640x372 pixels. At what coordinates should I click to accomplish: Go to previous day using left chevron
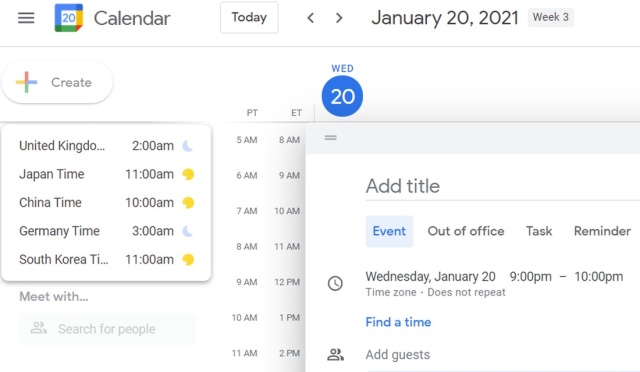click(x=311, y=18)
